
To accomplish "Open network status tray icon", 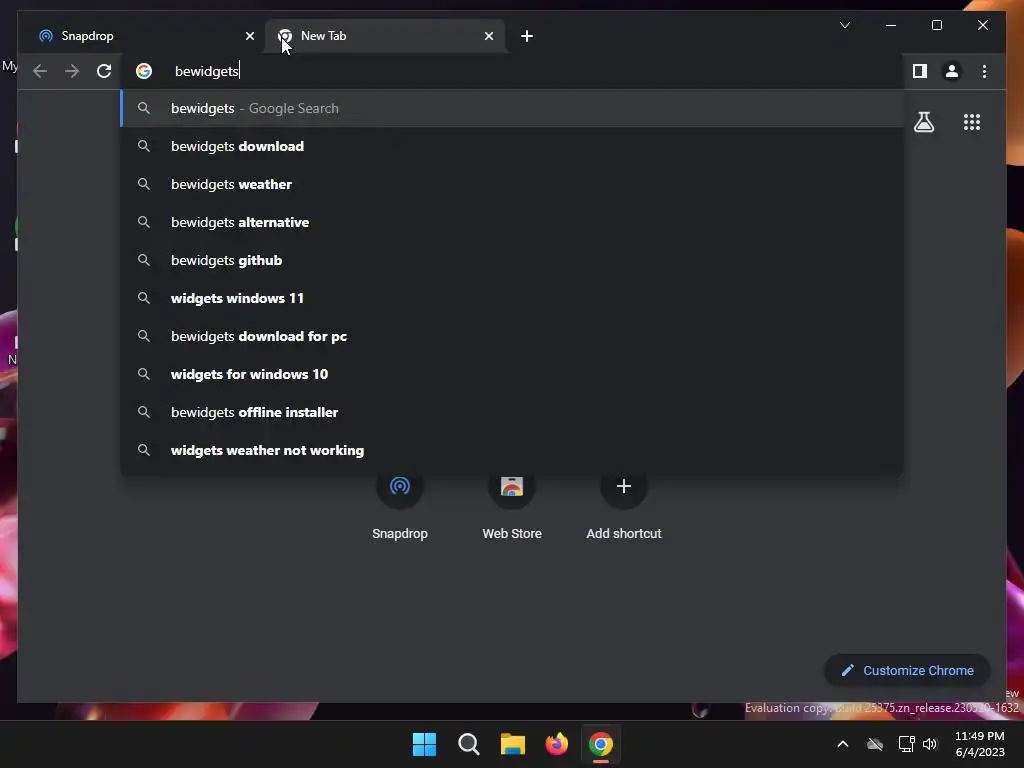I will coord(906,744).
